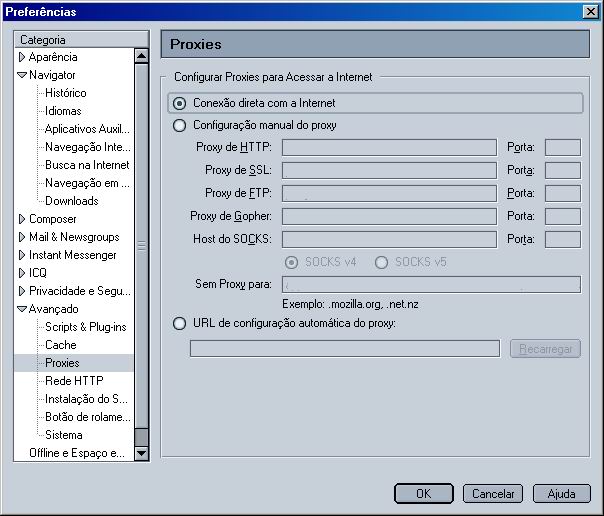
Task: Click the Recarregar button
Action: (x=545, y=349)
